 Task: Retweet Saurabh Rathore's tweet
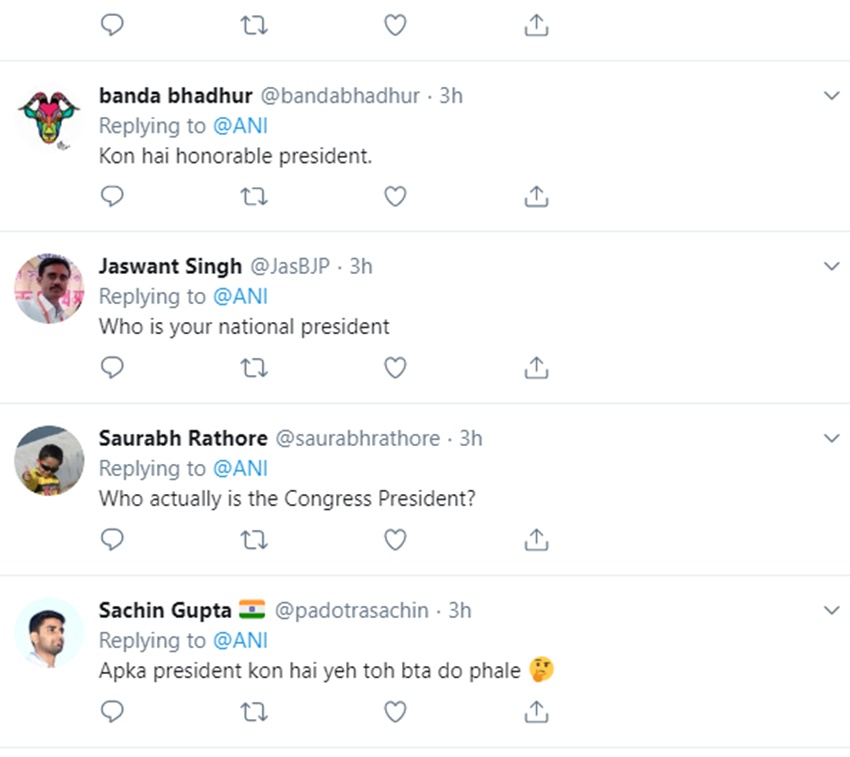tap(254, 540)
